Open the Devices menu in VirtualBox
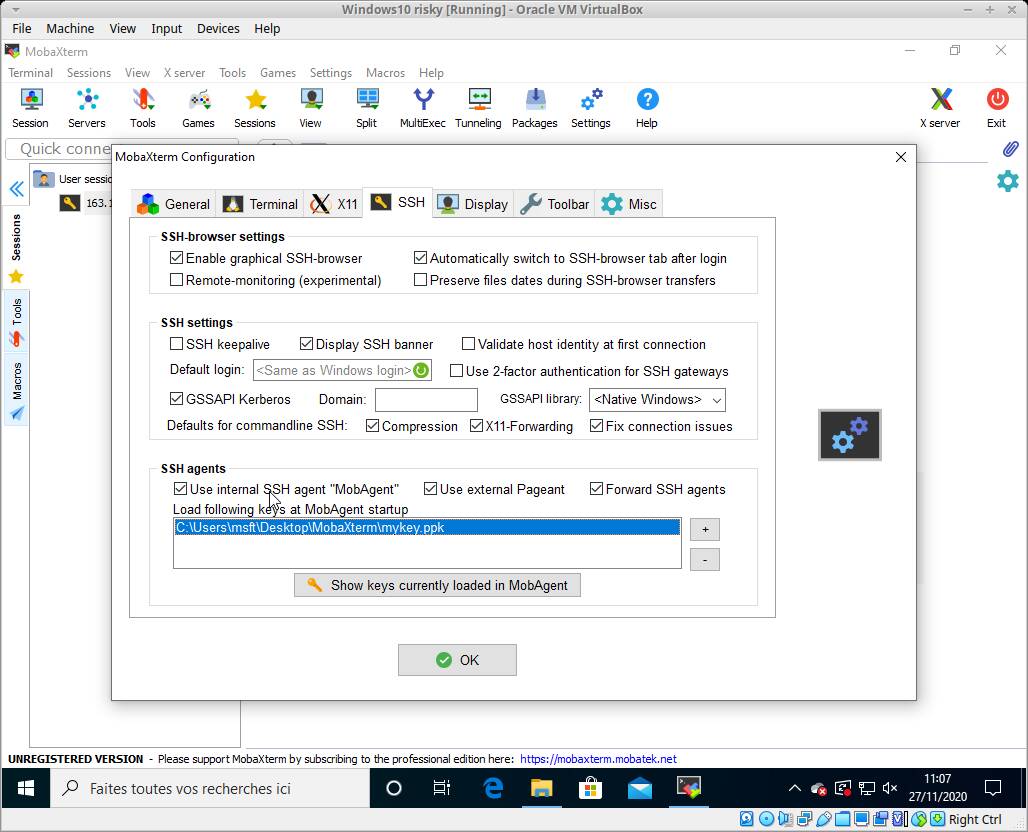The height and width of the screenshot is (832, 1028). pos(218,28)
